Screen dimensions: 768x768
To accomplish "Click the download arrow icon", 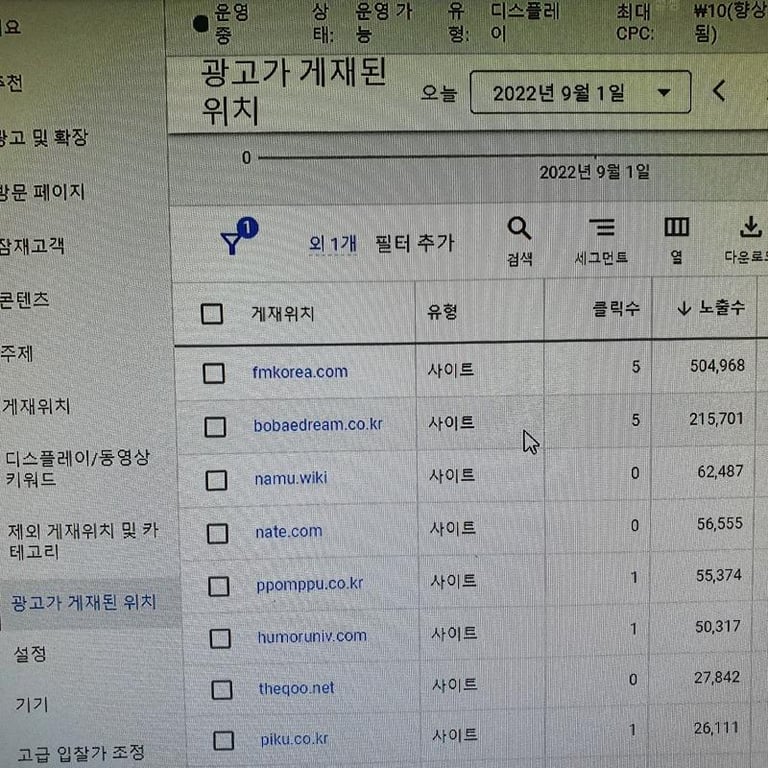I will [750, 227].
